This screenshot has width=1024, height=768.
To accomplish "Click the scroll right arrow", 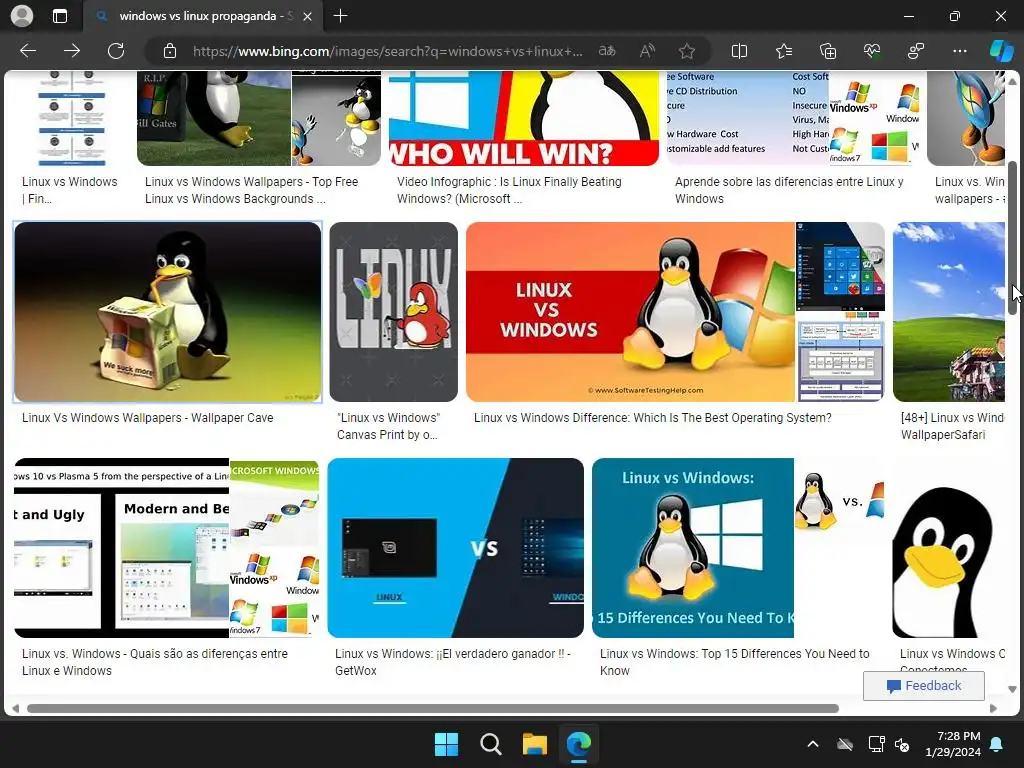I will (993, 709).
